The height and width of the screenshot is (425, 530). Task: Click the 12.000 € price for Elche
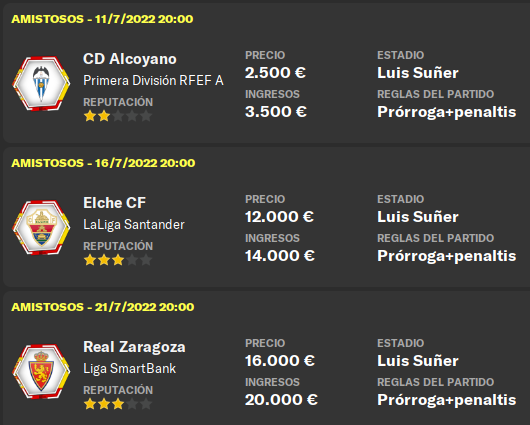280,217
